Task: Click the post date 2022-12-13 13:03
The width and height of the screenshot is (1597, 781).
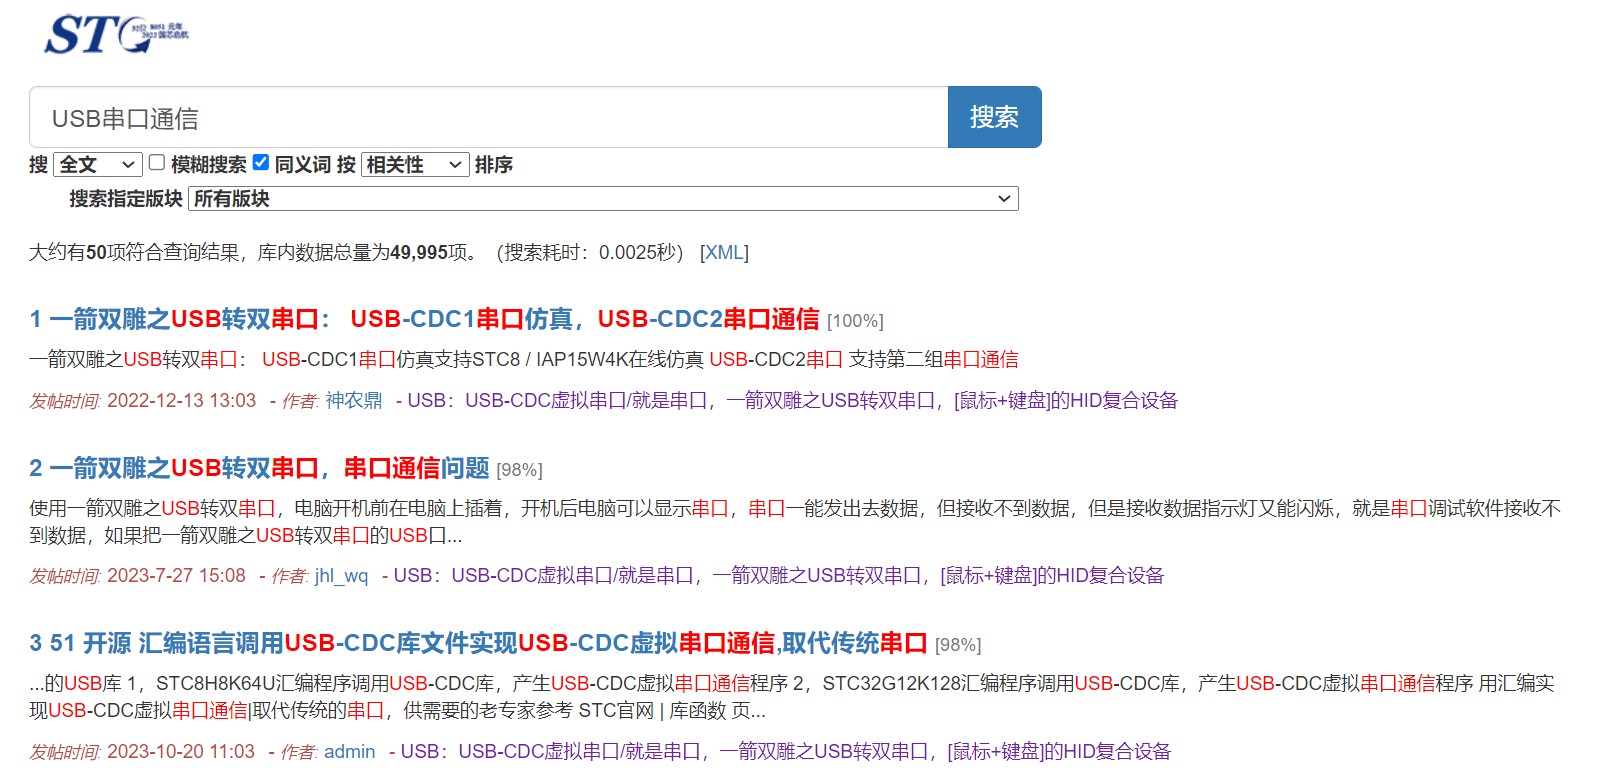Action: click(182, 400)
